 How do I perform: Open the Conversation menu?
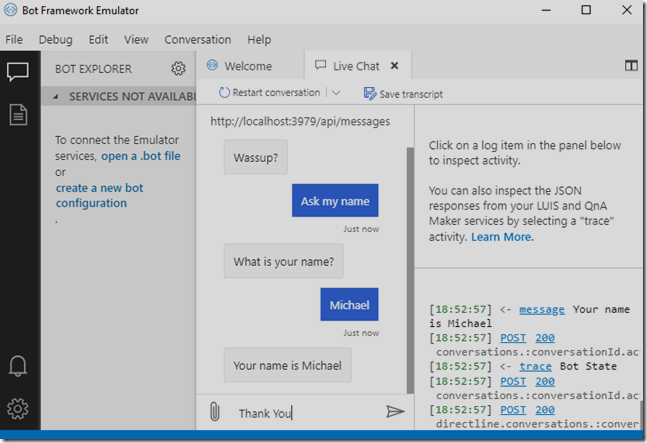(198, 40)
